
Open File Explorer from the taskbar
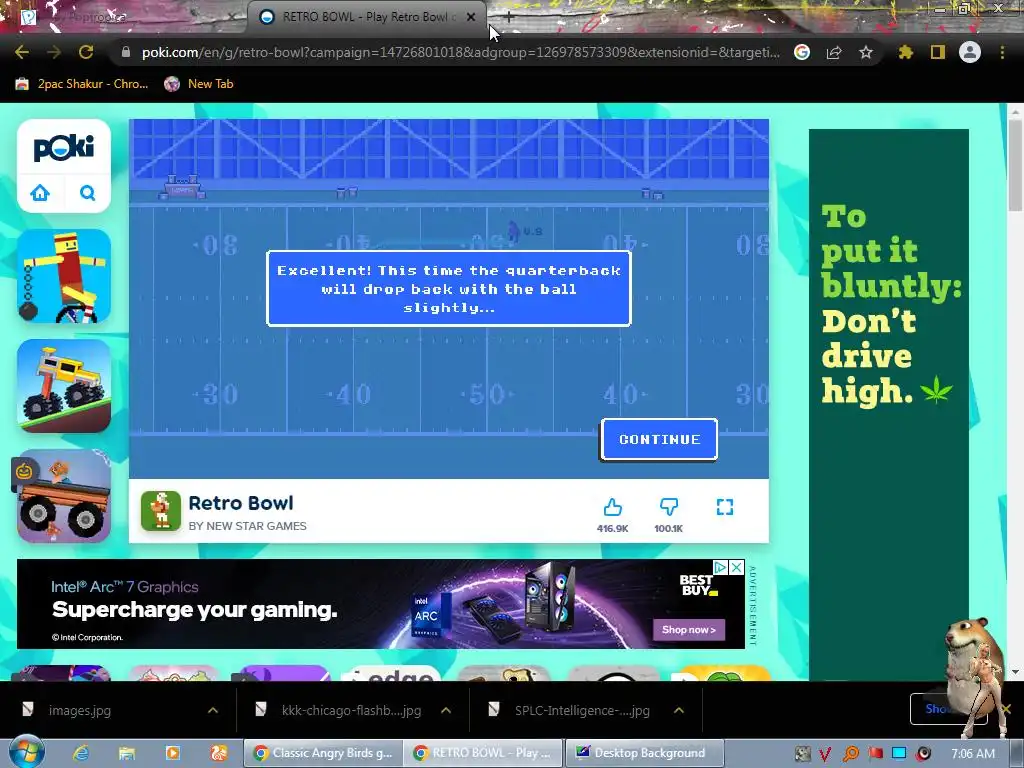[x=127, y=753]
